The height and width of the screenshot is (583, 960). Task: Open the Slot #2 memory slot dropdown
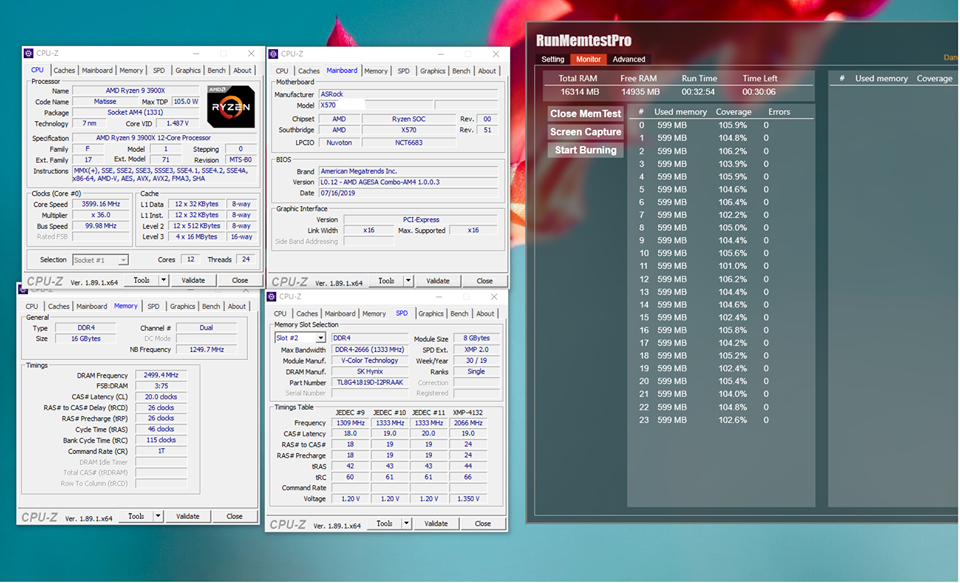300,338
